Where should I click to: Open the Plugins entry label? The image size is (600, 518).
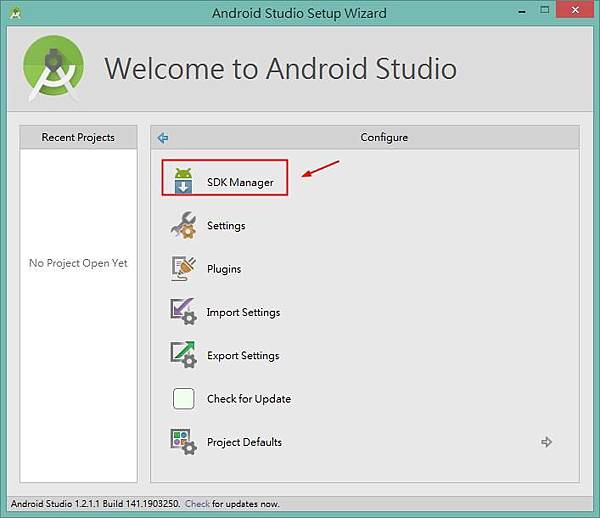point(224,269)
